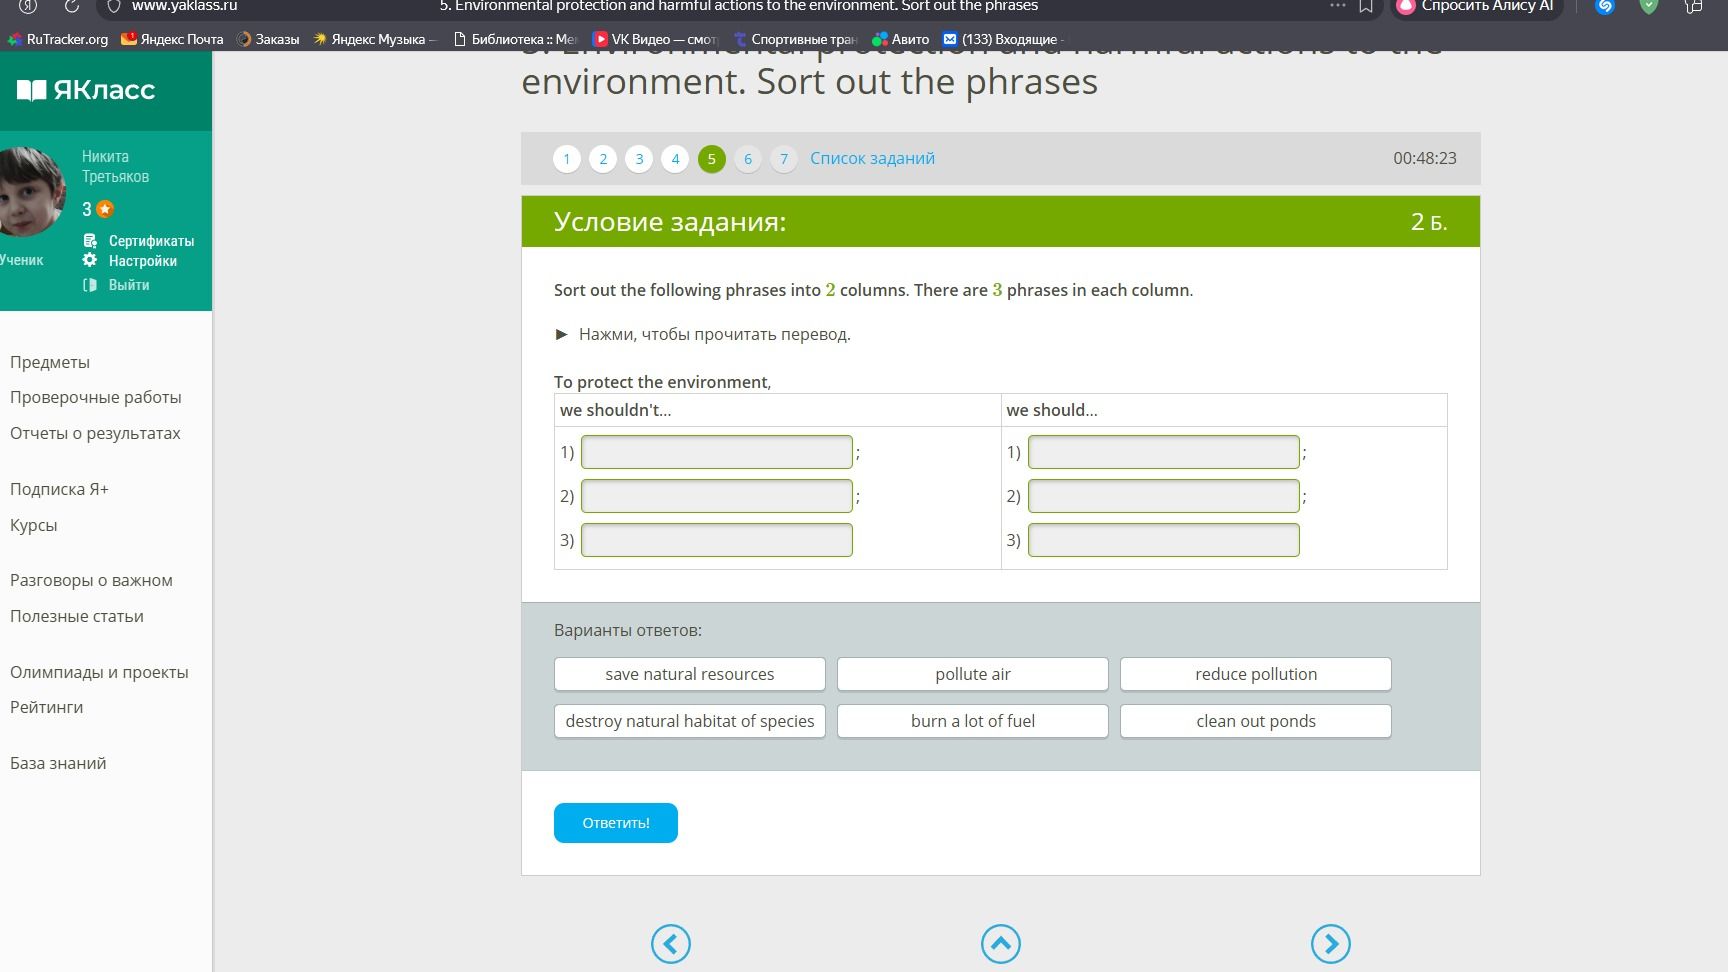Click Выйти to log out
This screenshot has height=972, width=1728.
(x=116, y=285)
